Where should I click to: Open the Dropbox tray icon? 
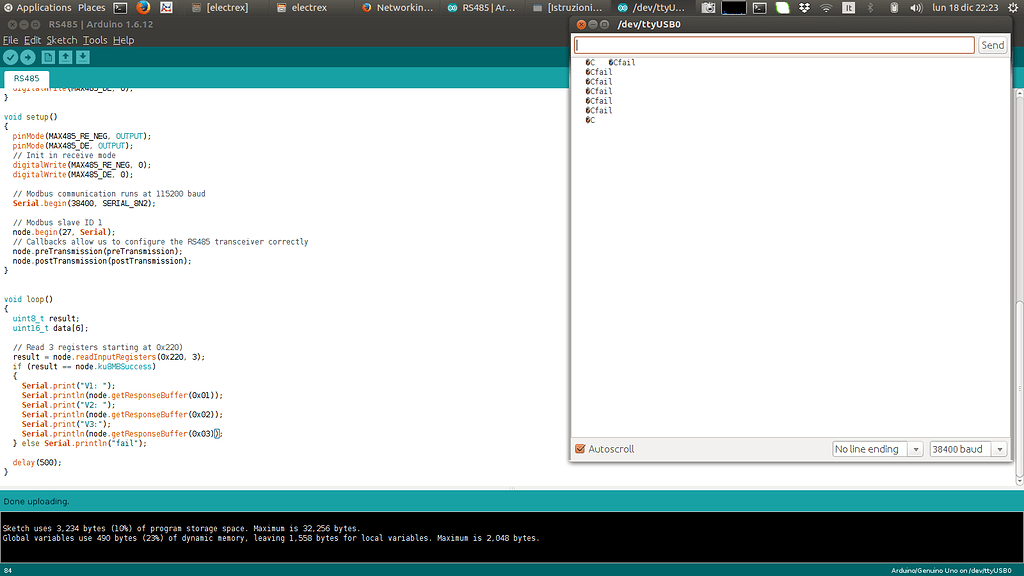[805, 7]
